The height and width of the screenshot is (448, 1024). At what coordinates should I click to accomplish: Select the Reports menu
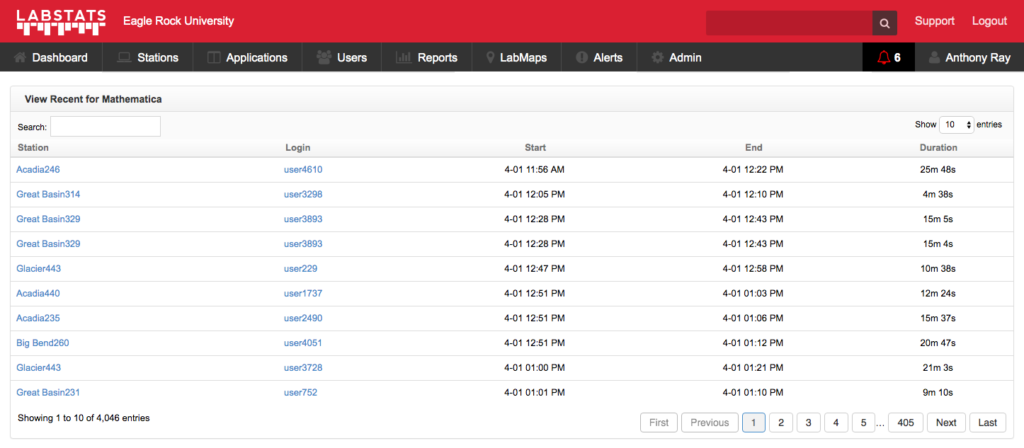pos(427,57)
